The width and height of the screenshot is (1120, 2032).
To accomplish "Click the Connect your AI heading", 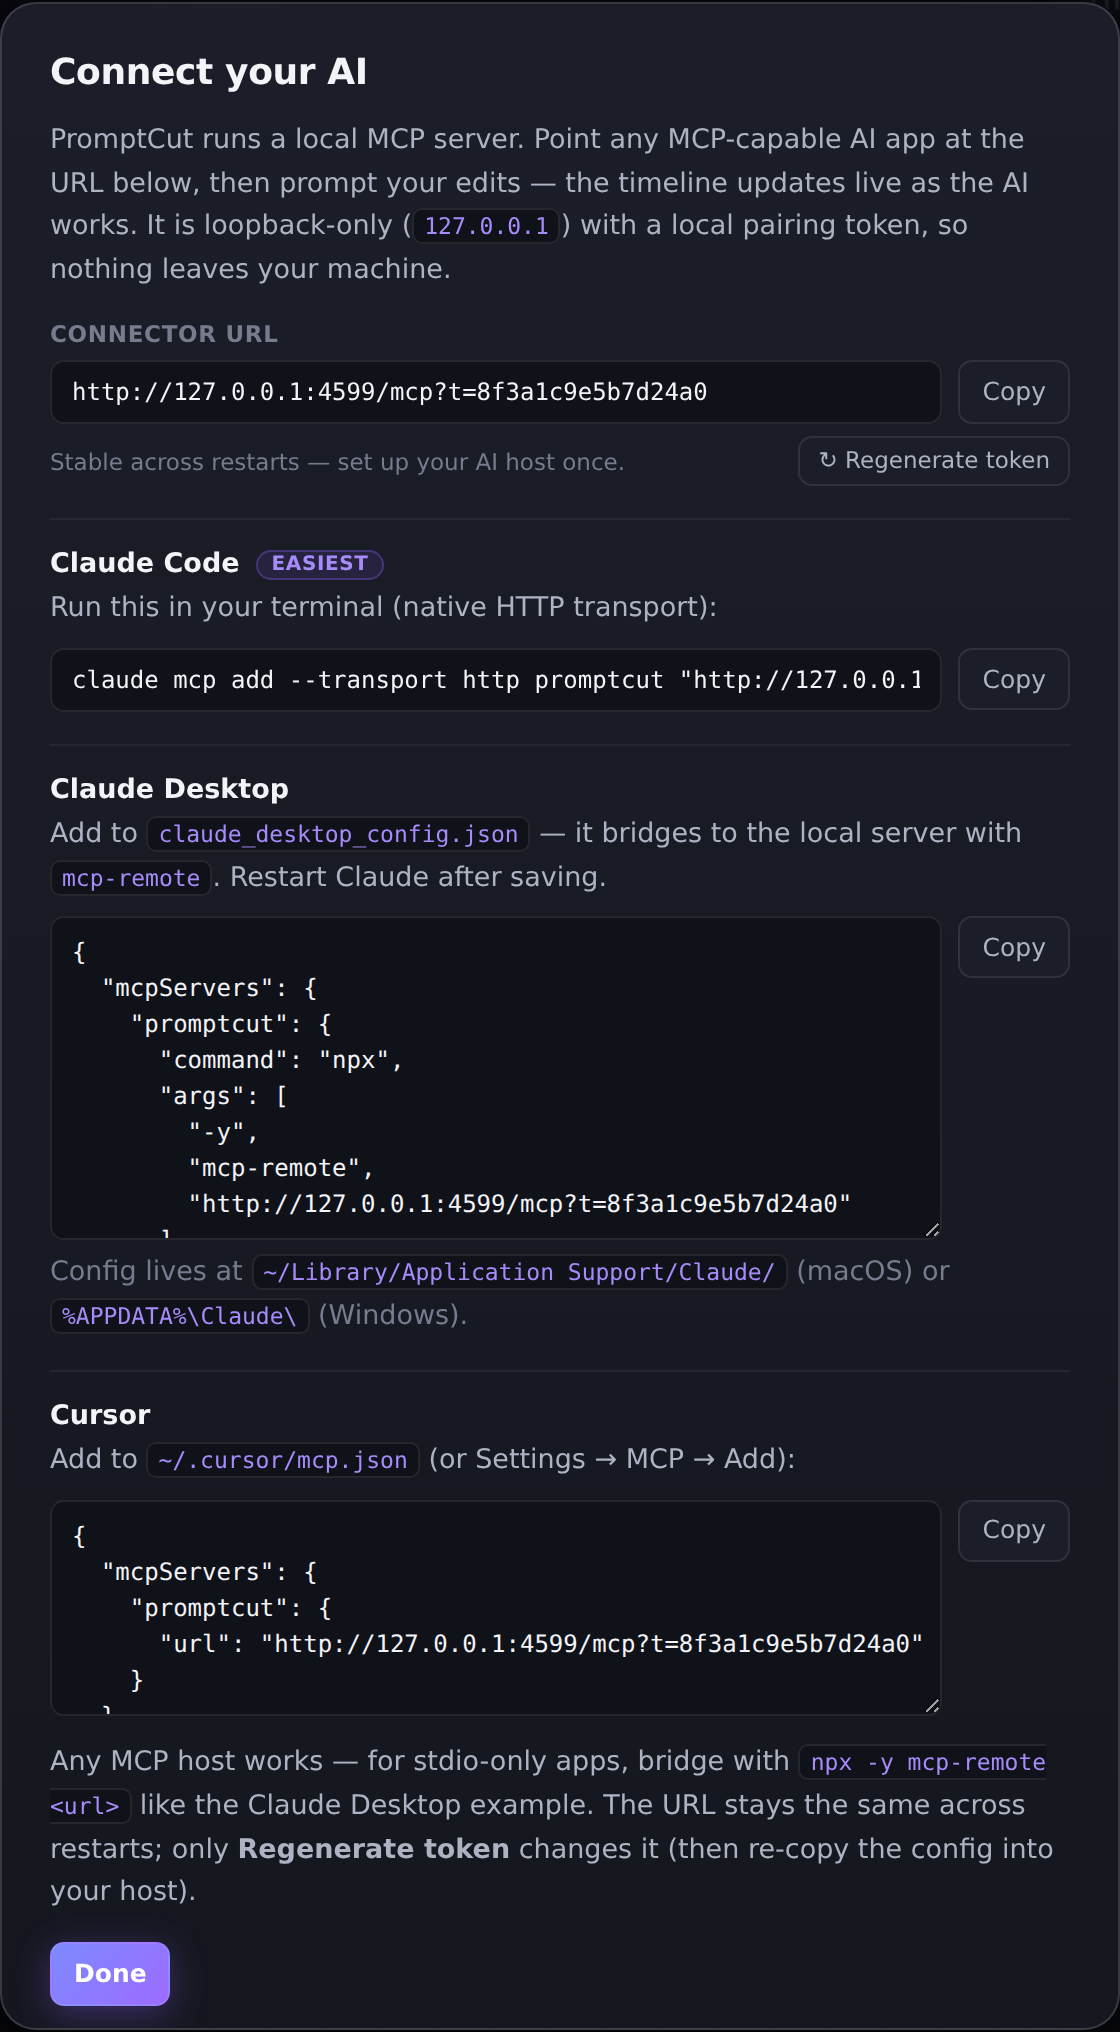I will click(x=208, y=72).
